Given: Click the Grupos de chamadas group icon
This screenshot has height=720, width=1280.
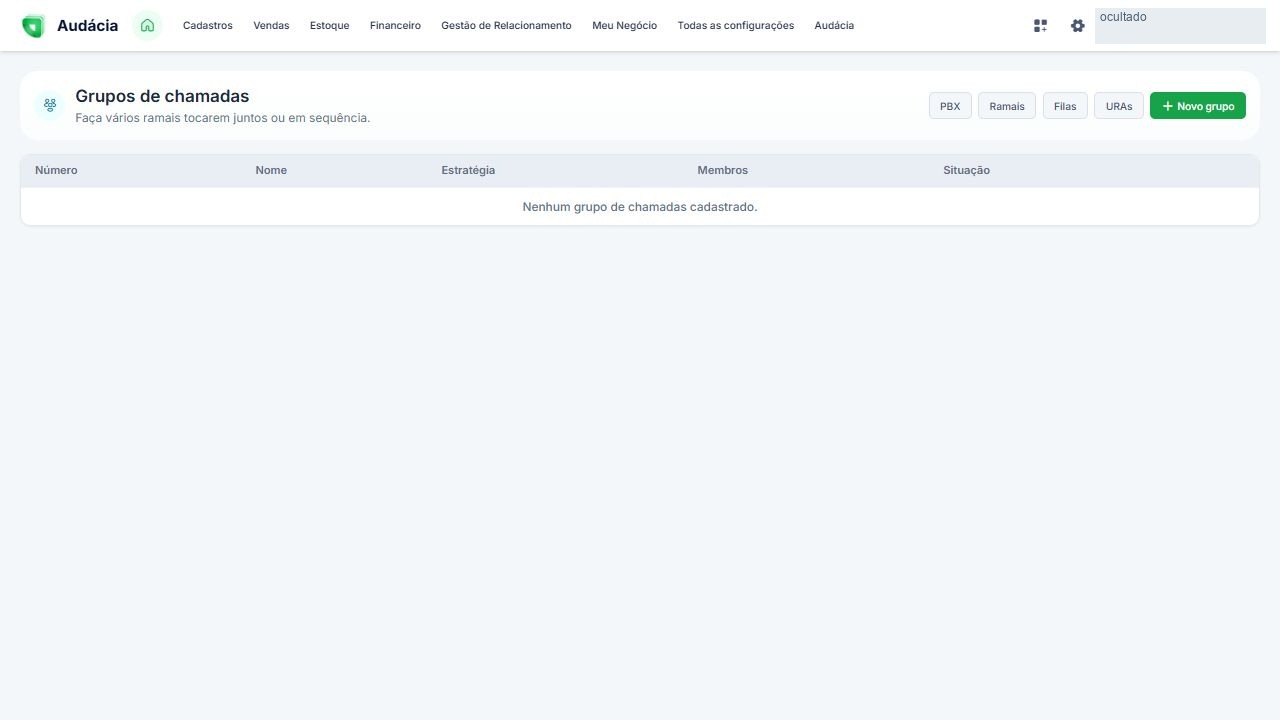Looking at the screenshot, I should pyautogui.click(x=49, y=105).
